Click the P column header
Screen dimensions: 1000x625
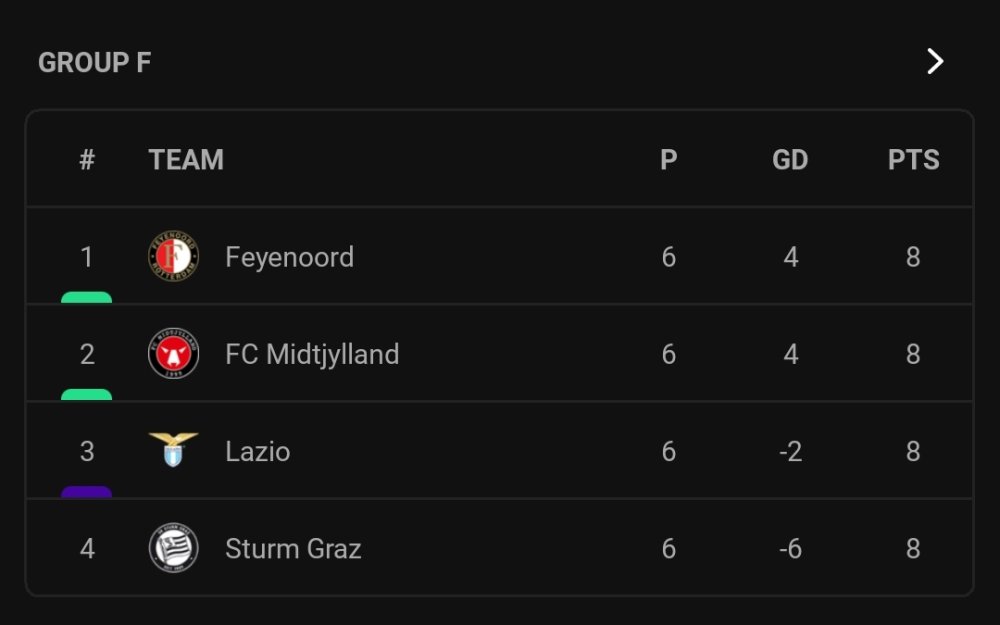point(669,160)
